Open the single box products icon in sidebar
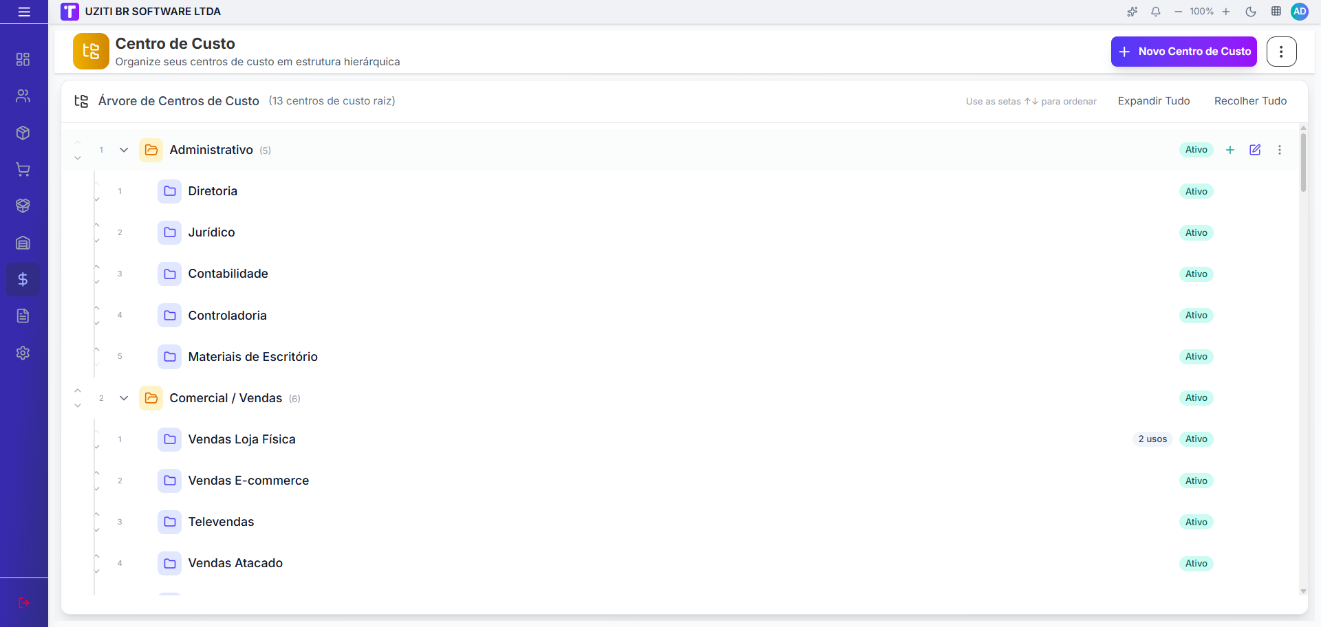The width and height of the screenshot is (1321, 627). click(23, 133)
